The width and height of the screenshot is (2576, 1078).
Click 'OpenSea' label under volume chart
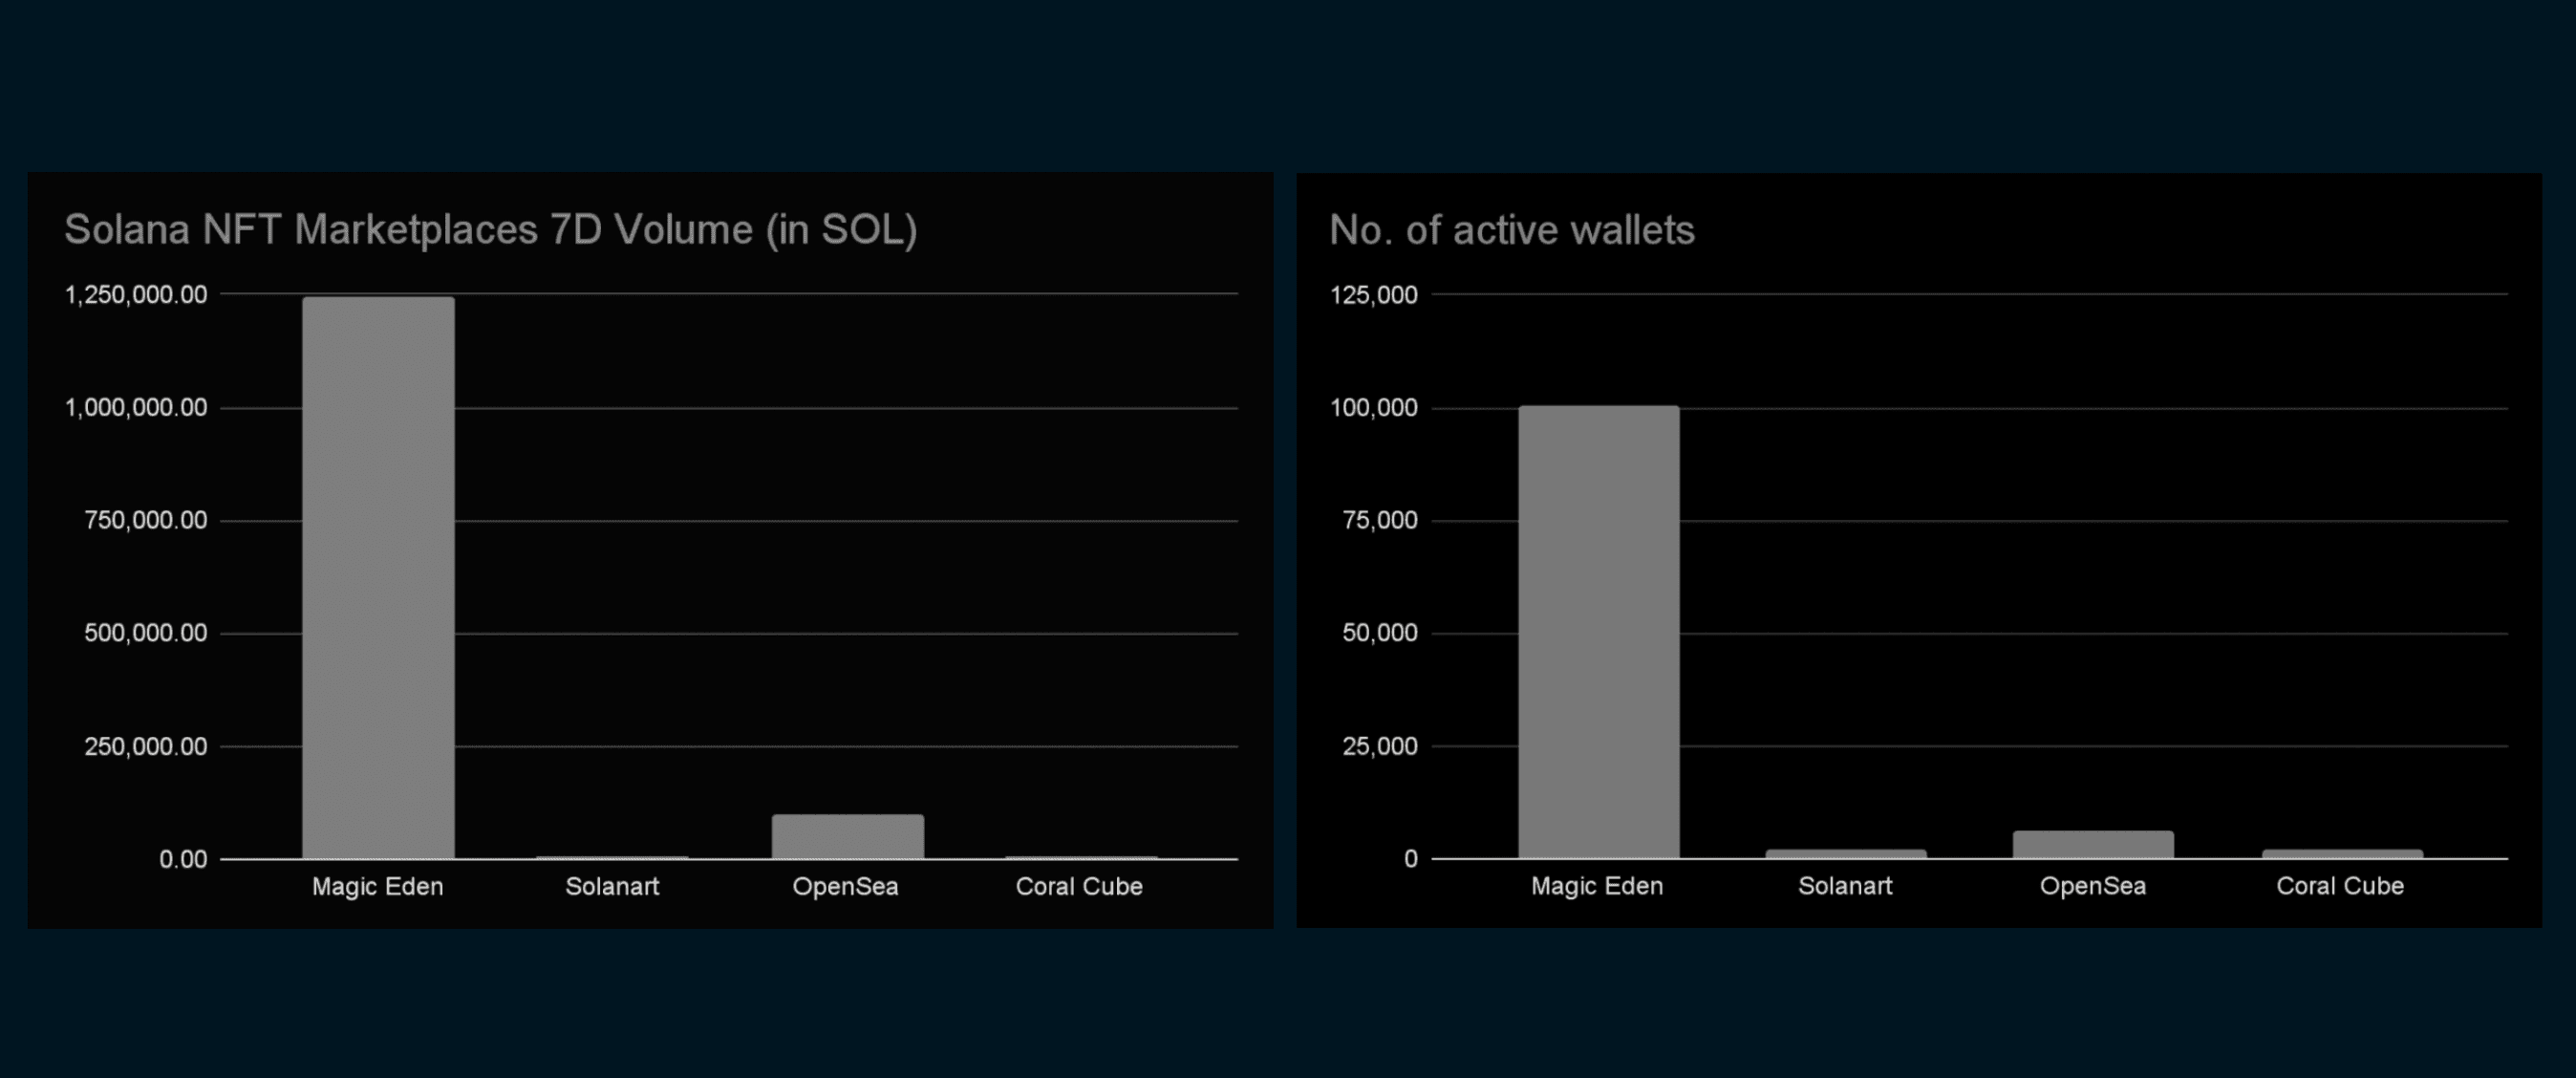846,887
